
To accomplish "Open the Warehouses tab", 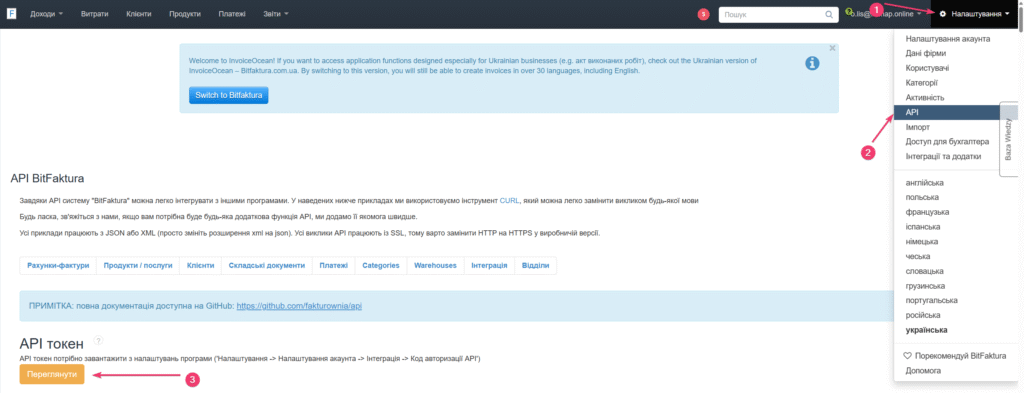I will tap(436, 266).
